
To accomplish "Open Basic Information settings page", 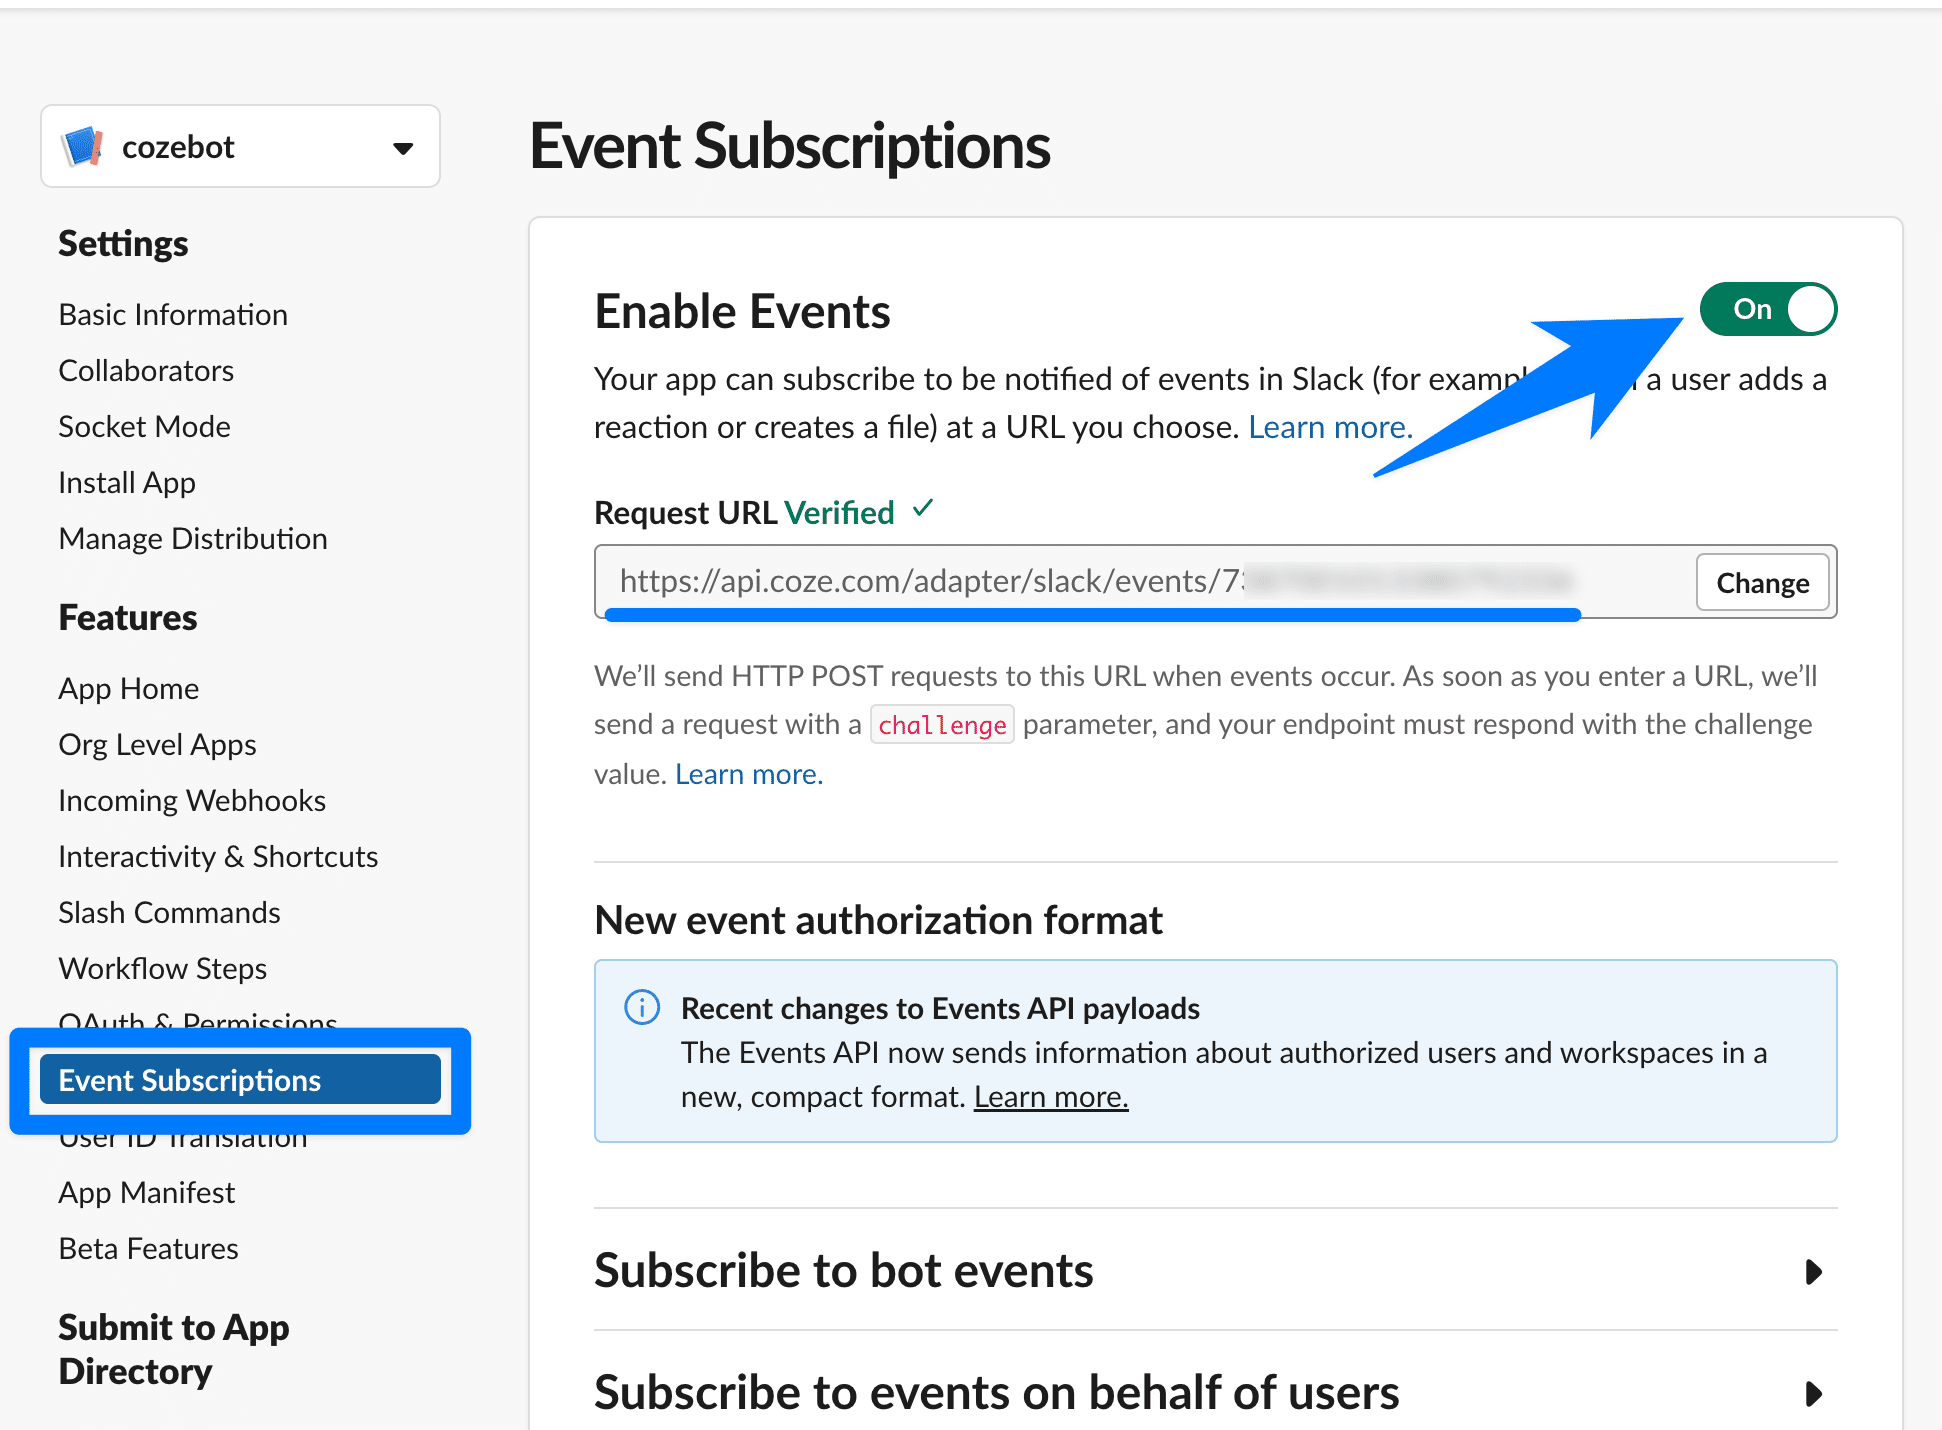I will [x=173, y=315].
